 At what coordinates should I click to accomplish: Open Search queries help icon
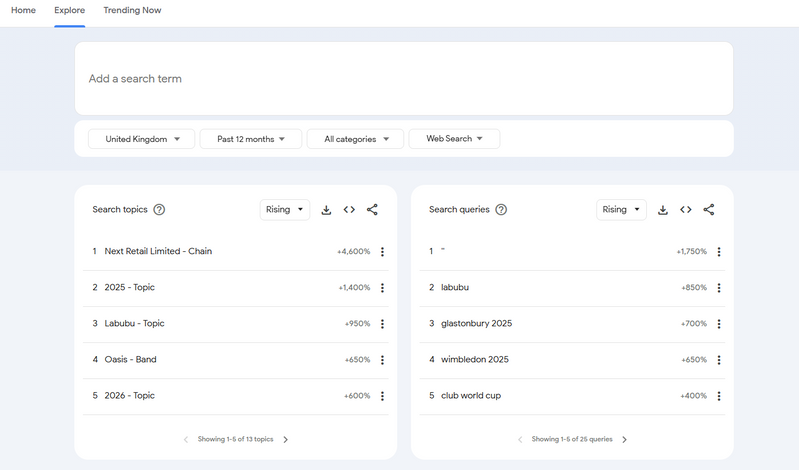point(501,210)
